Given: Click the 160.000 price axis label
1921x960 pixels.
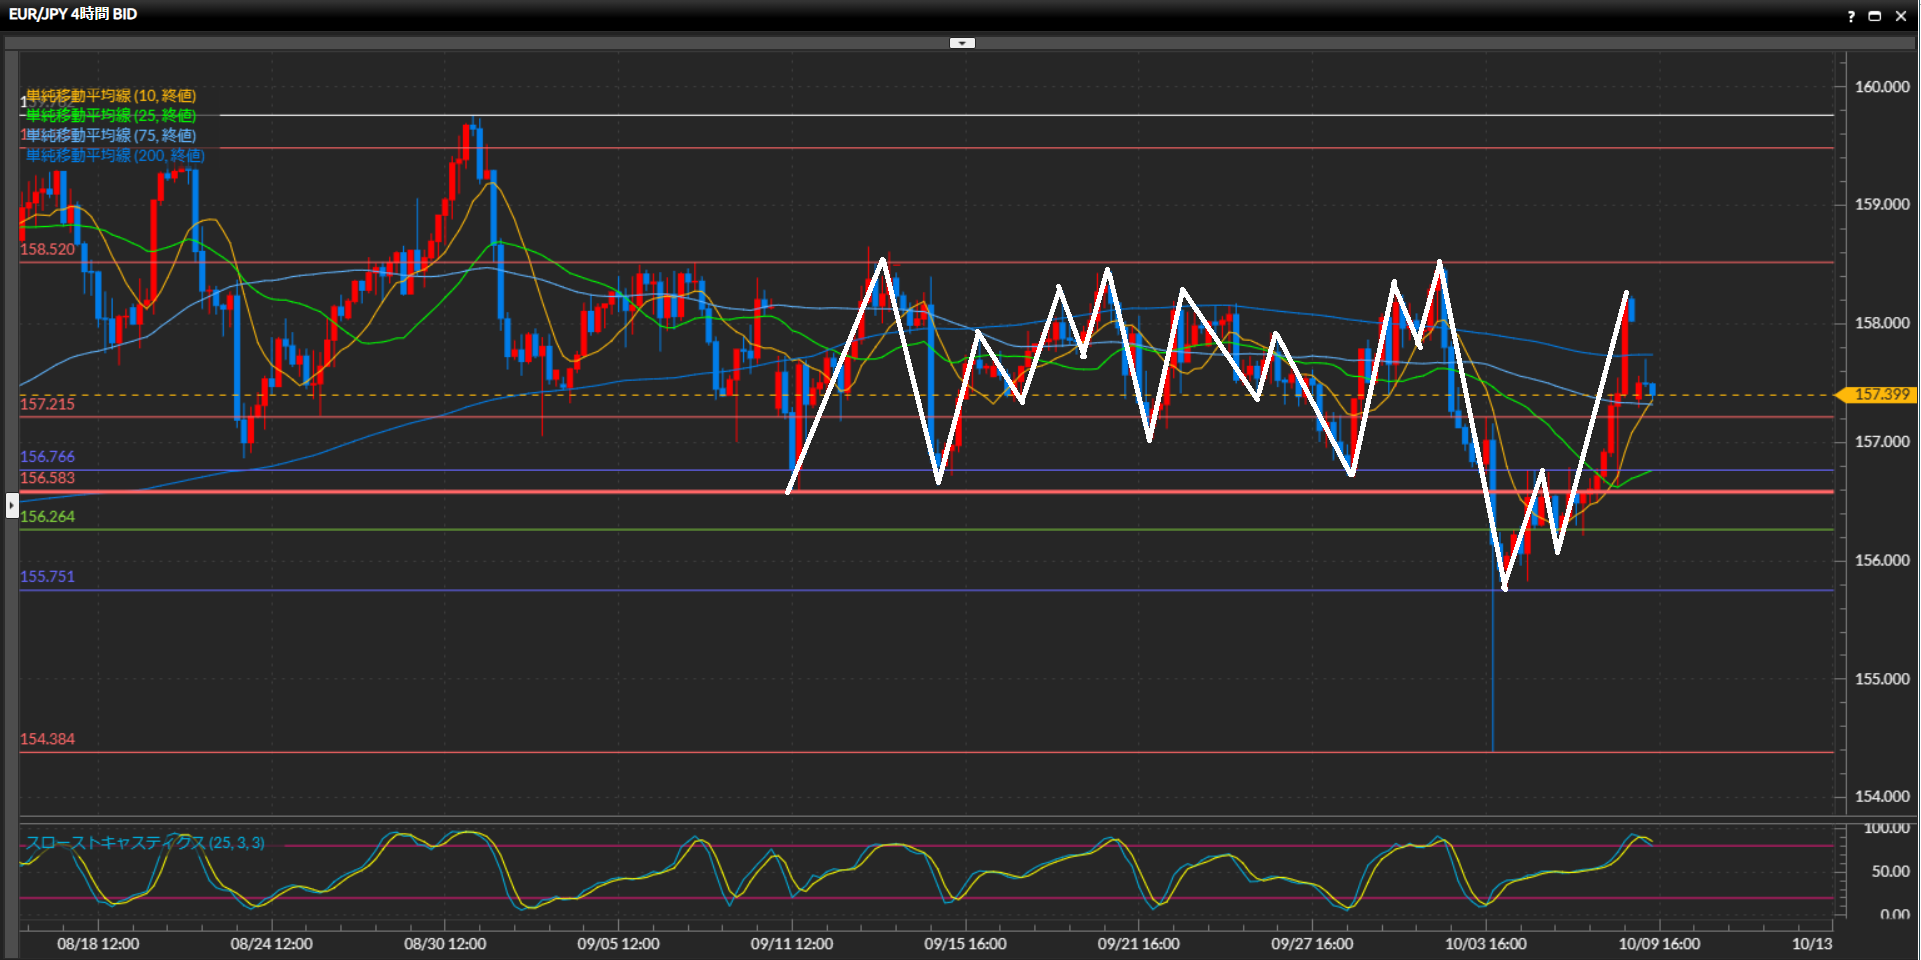Looking at the screenshot, I should pyautogui.click(x=1882, y=87).
